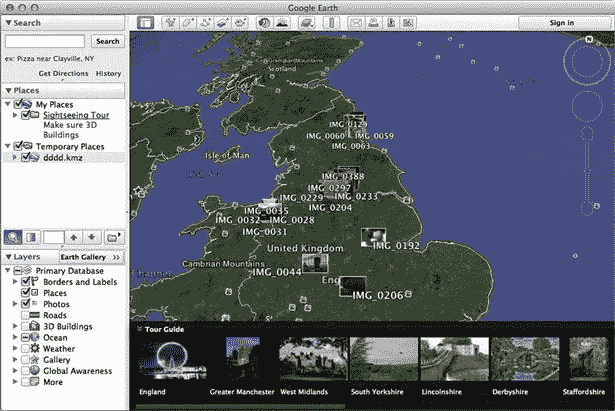This screenshot has height=411, width=615.
Task: Open the Sightseeing Tour link
Action: click(76, 115)
